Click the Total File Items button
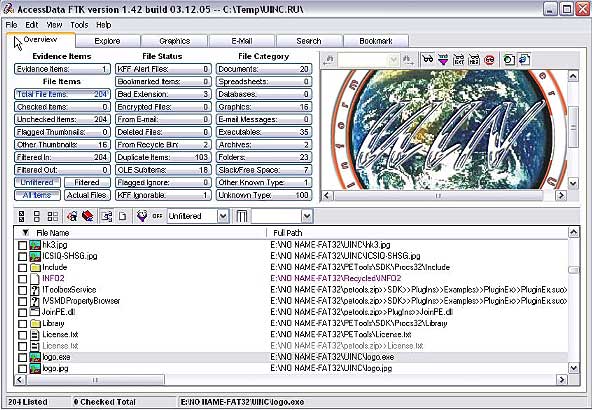The height and width of the screenshot is (410, 592). pos(62,94)
